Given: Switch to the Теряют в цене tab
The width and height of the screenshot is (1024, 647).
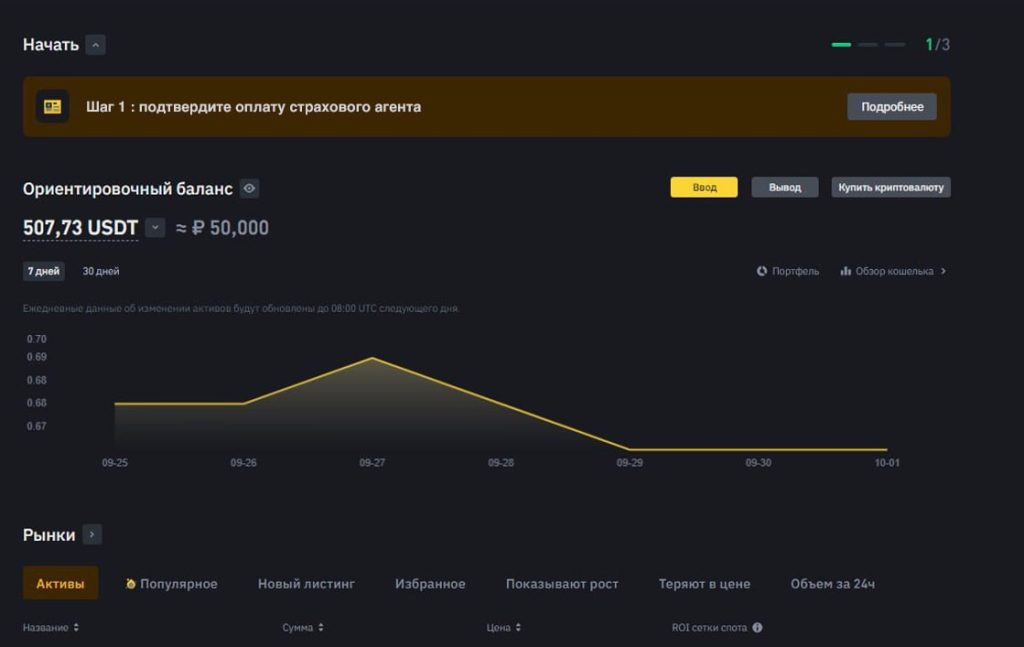Looking at the screenshot, I should pos(704,584).
